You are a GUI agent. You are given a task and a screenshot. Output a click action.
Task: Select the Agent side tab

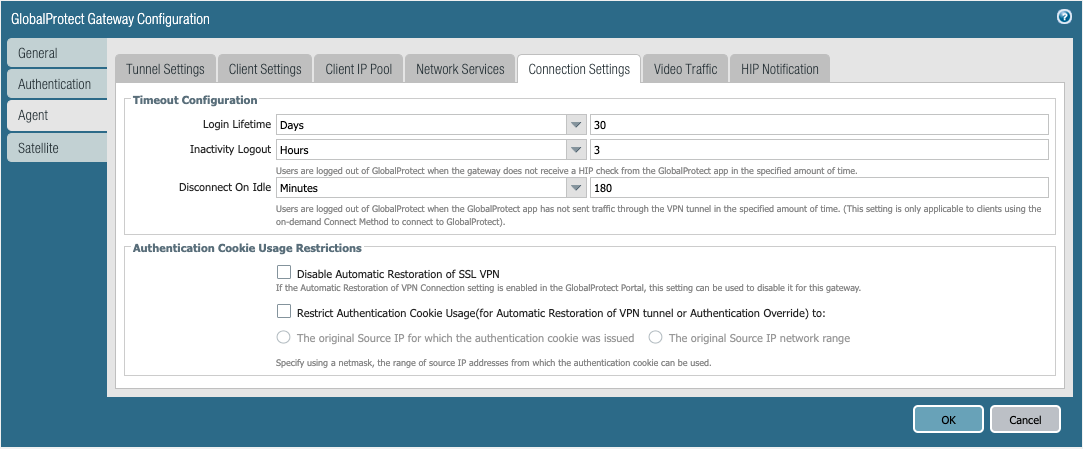[57, 115]
